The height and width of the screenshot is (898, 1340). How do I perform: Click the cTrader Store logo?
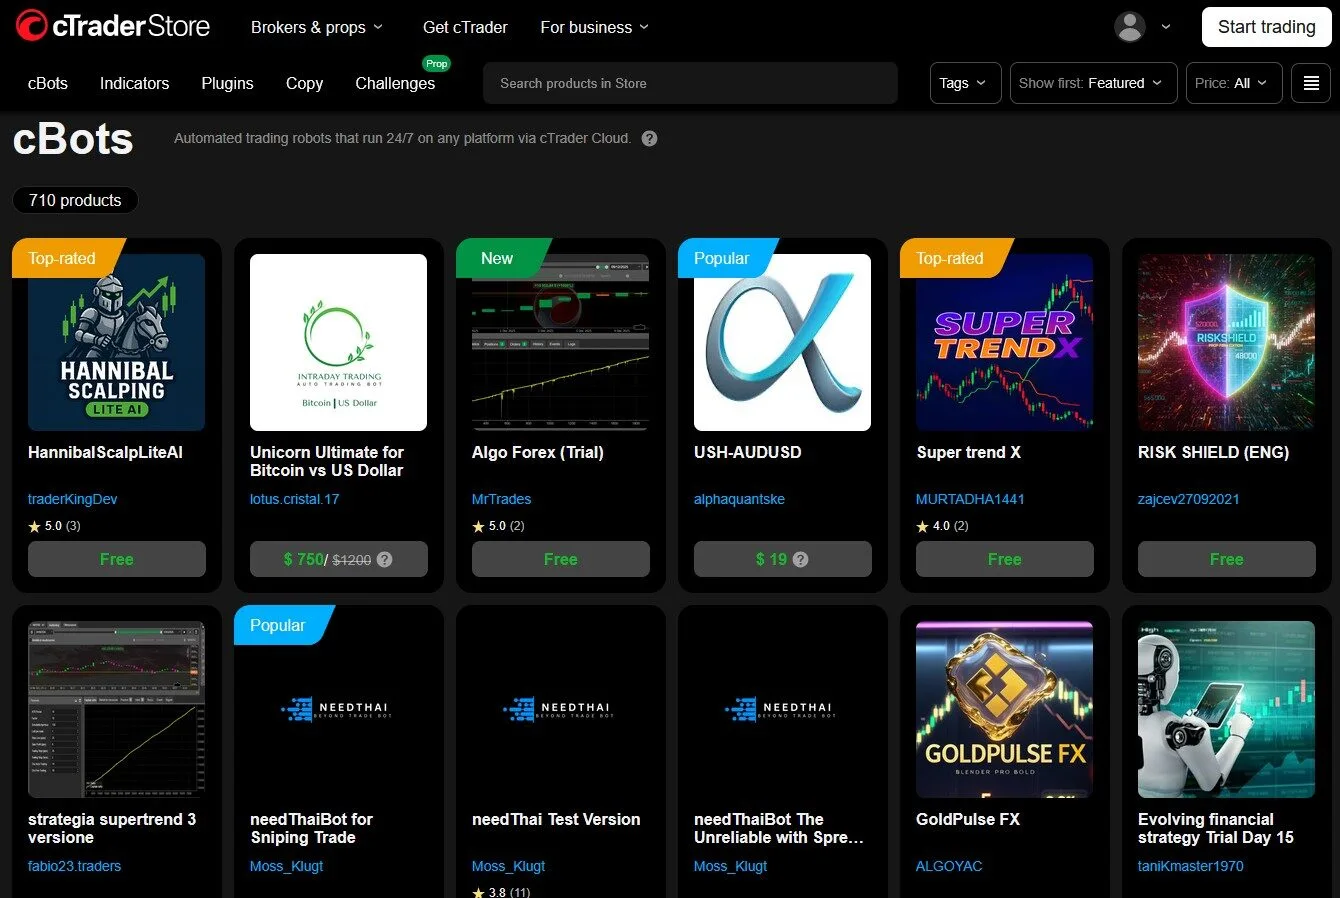click(x=113, y=27)
